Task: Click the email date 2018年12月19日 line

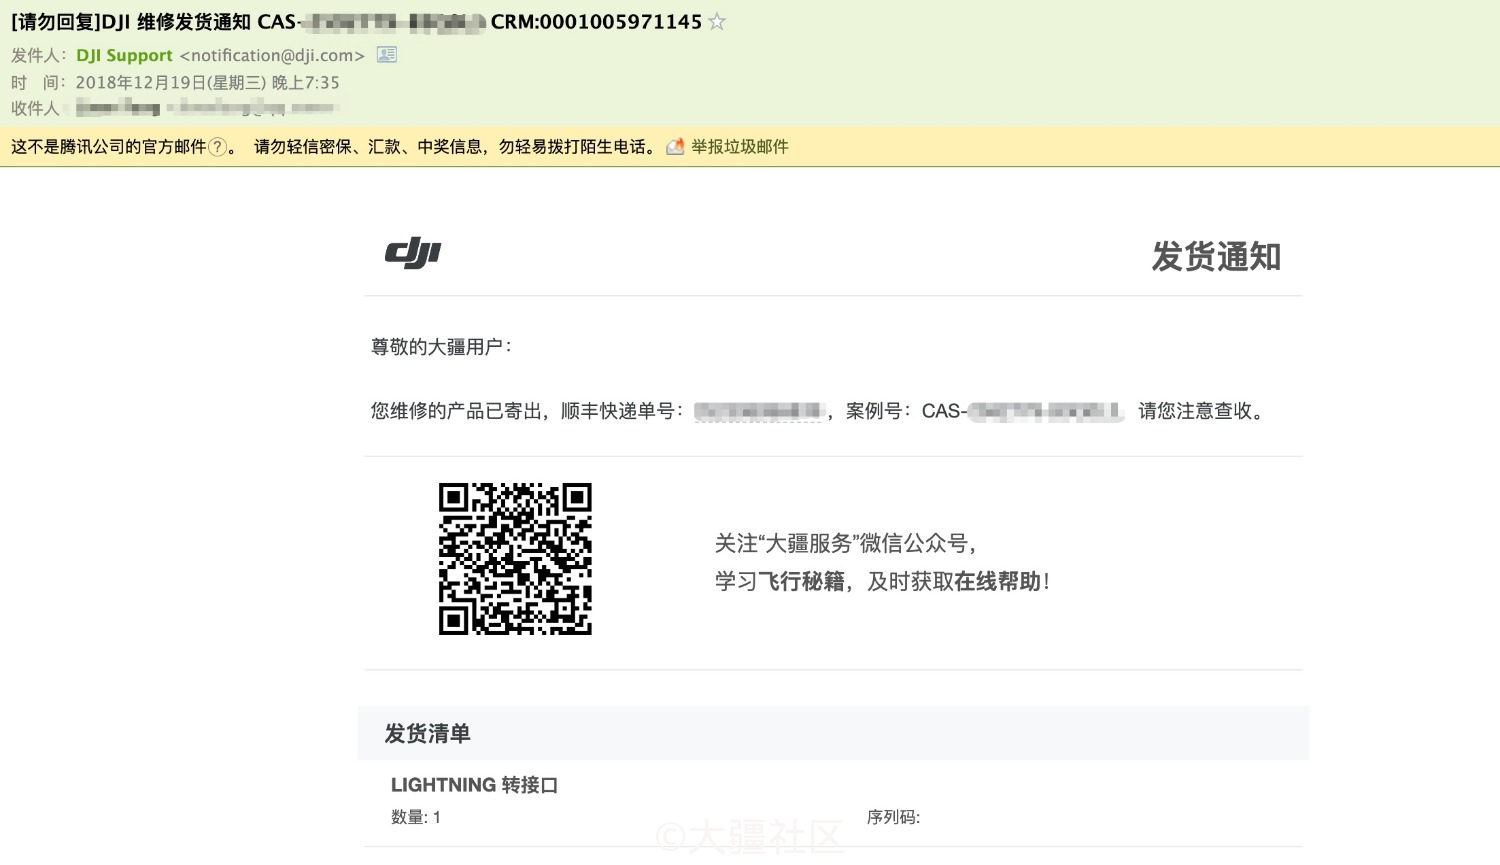Action: [x=207, y=83]
